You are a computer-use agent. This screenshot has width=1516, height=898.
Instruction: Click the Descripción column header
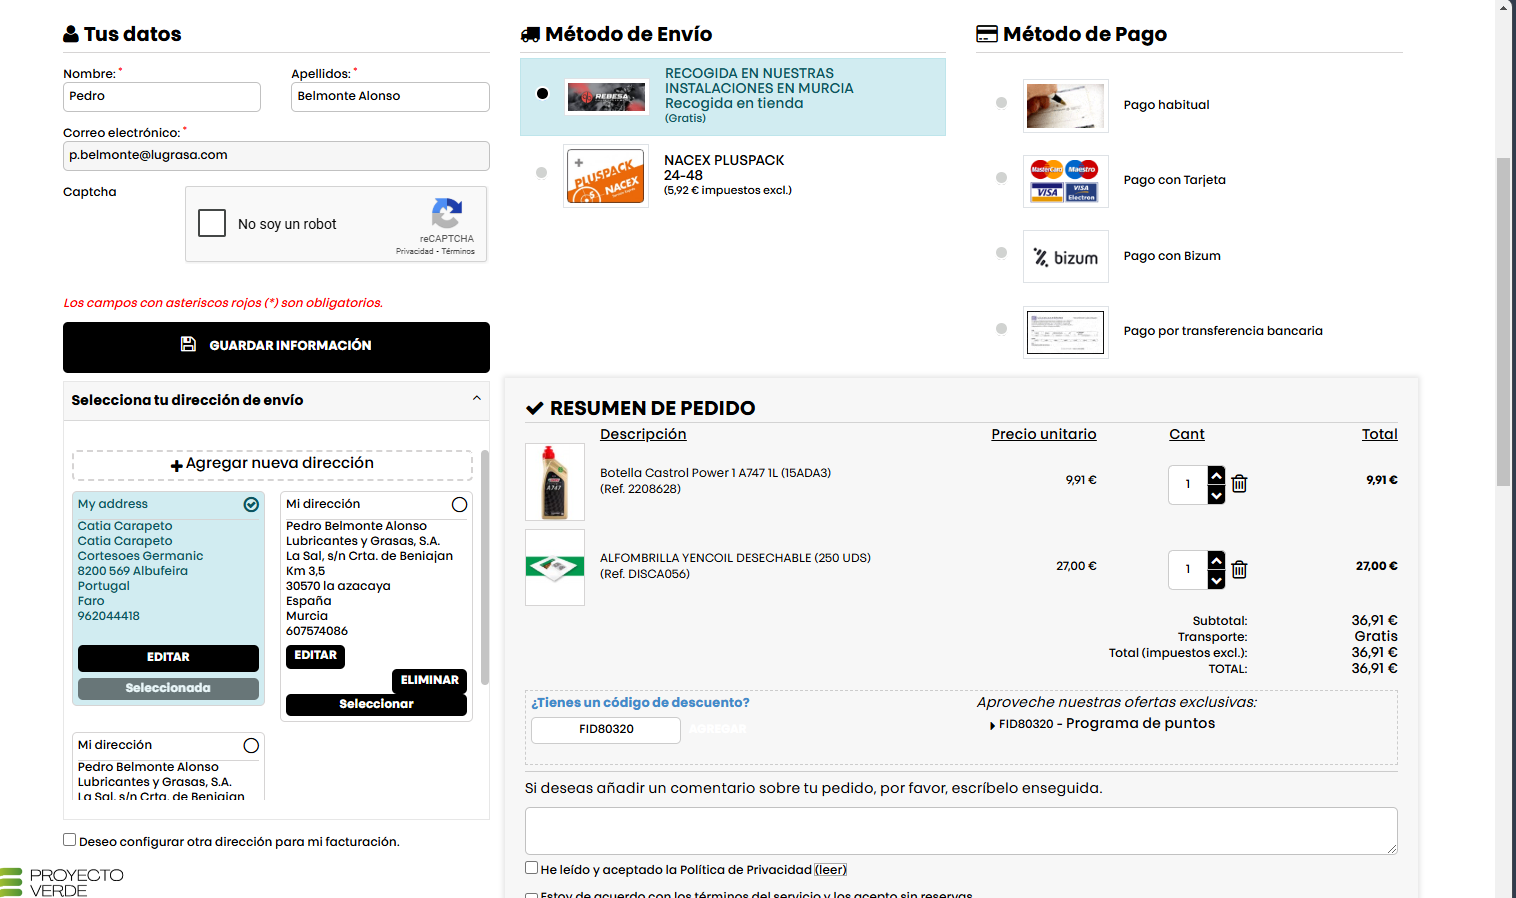[x=643, y=435]
